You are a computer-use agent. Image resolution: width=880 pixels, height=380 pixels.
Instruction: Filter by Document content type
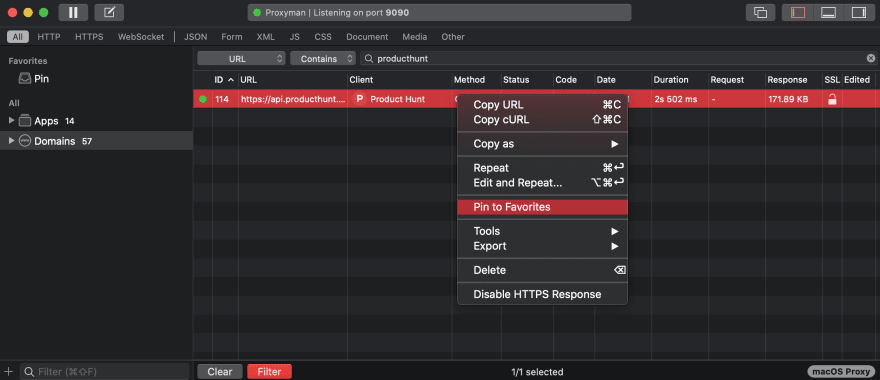367,36
